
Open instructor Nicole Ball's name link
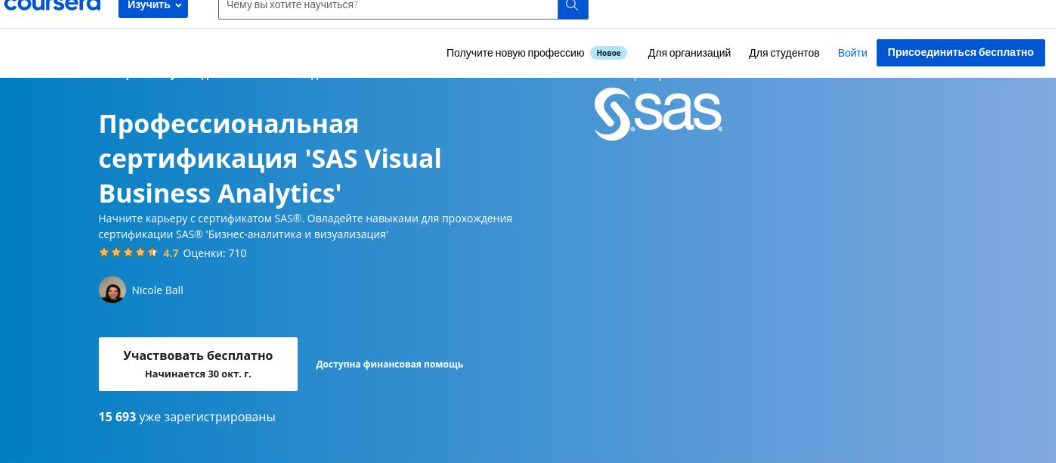coord(158,290)
